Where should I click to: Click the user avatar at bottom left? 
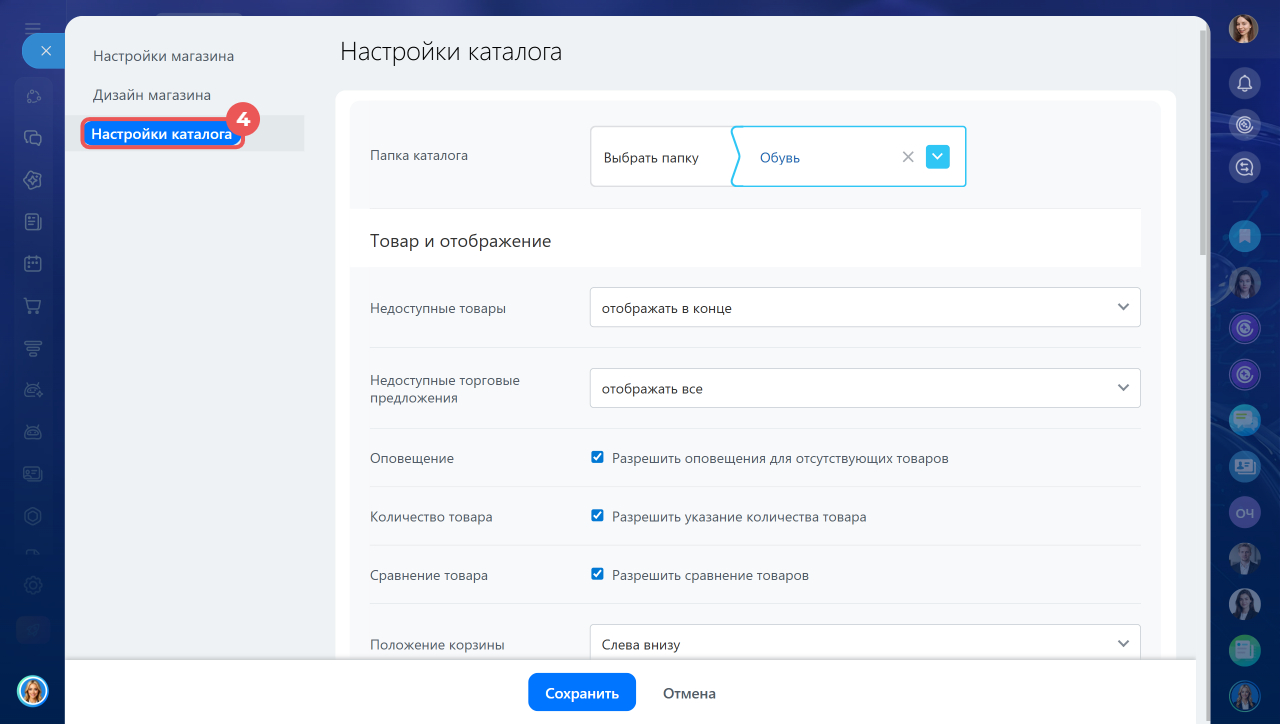[x=33, y=690]
